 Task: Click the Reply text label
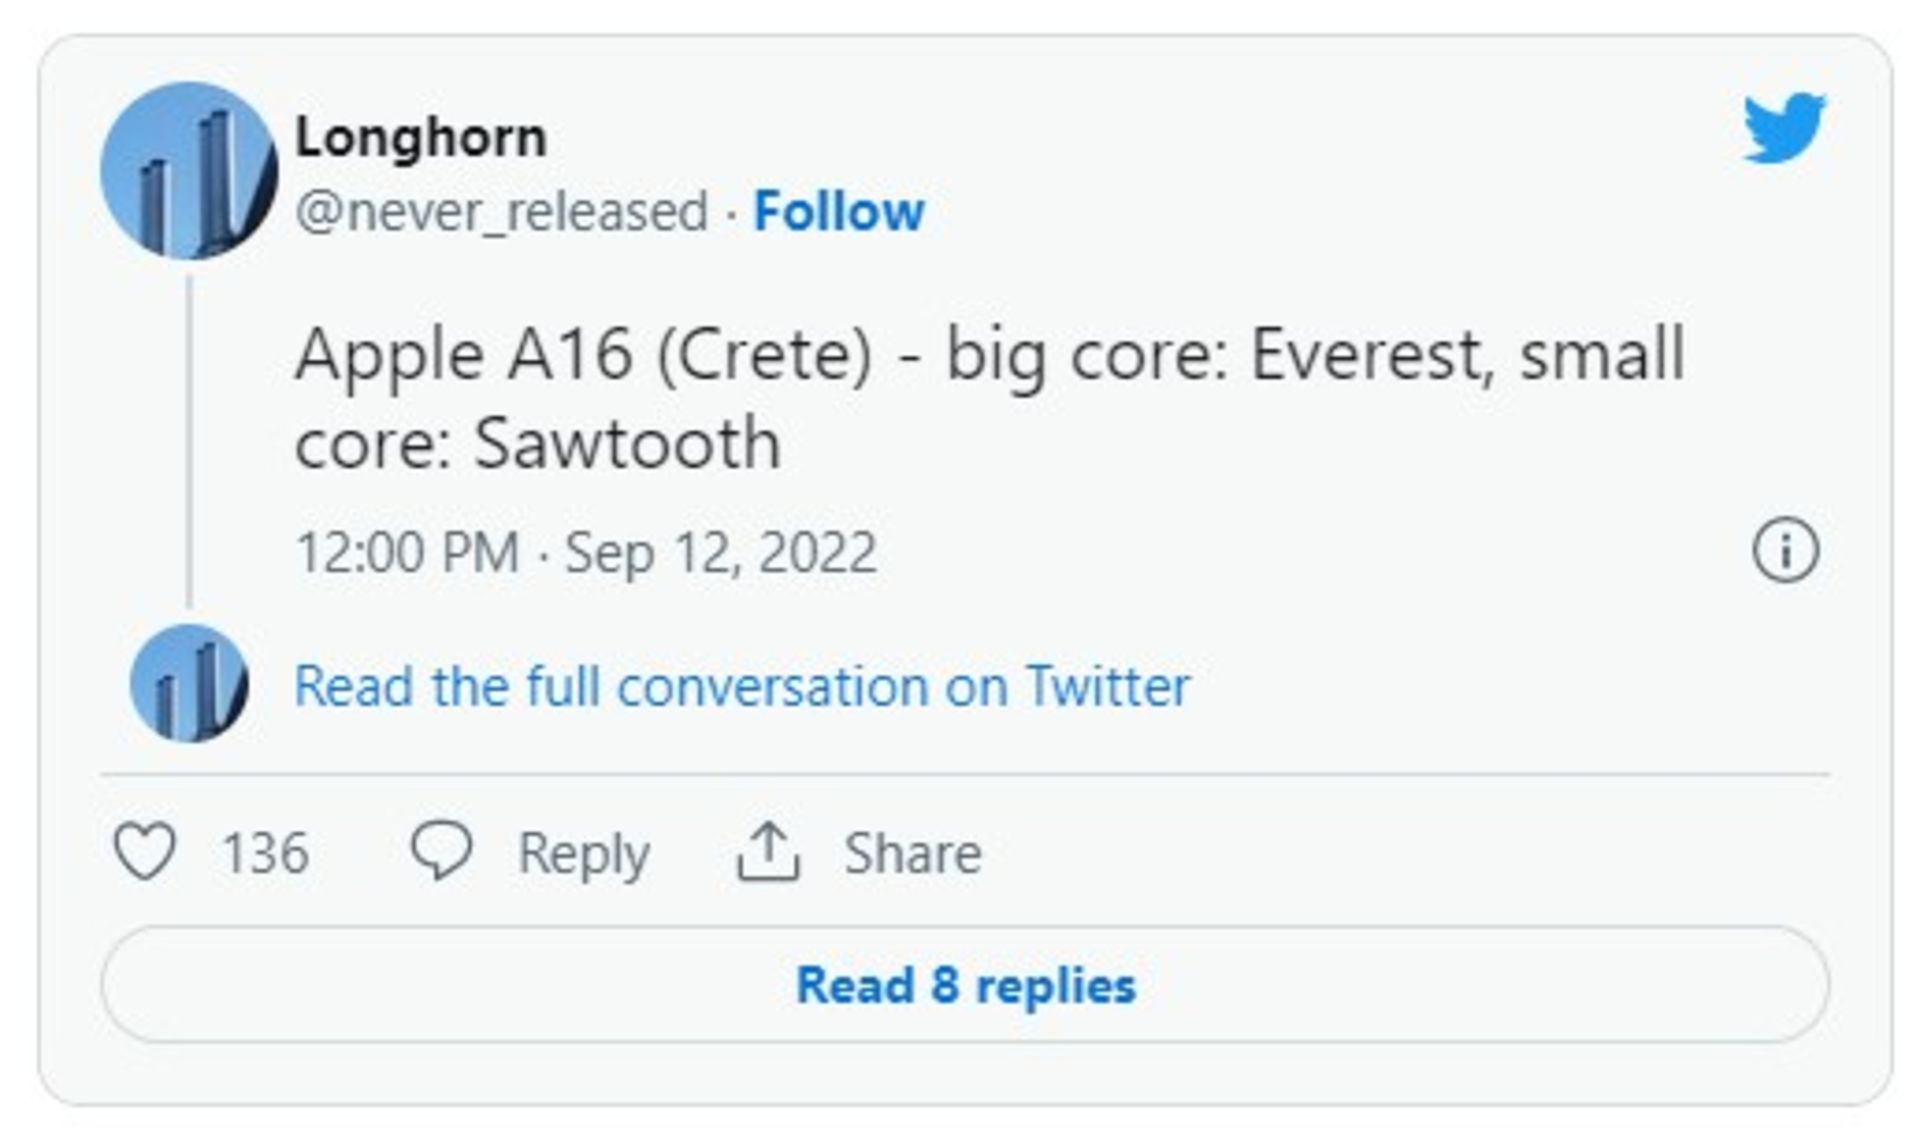[x=583, y=853]
